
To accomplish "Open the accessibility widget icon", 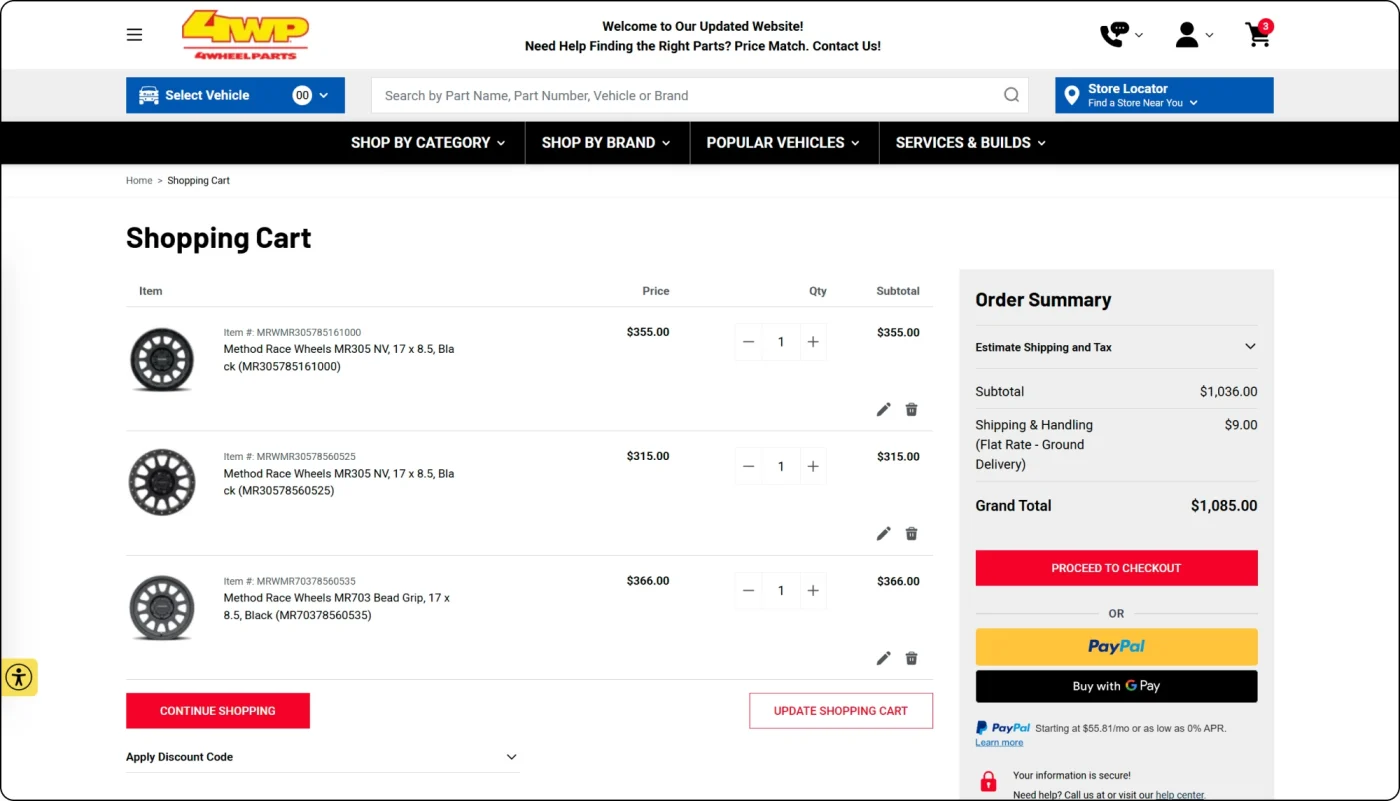I will pyautogui.click(x=19, y=677).
